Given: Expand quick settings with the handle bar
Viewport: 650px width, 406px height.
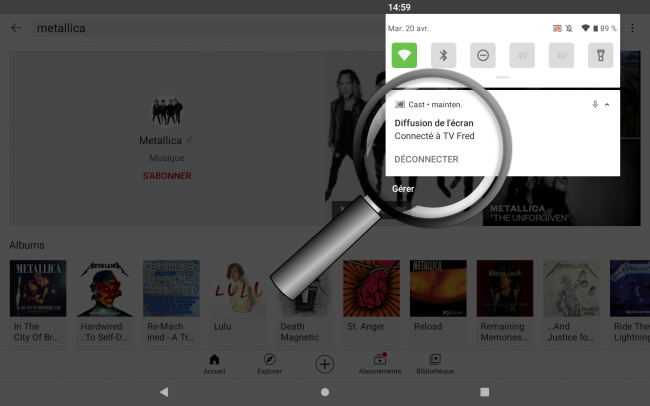Looking at the screenshot, I should pyautogui.click(x=503, y=77).
